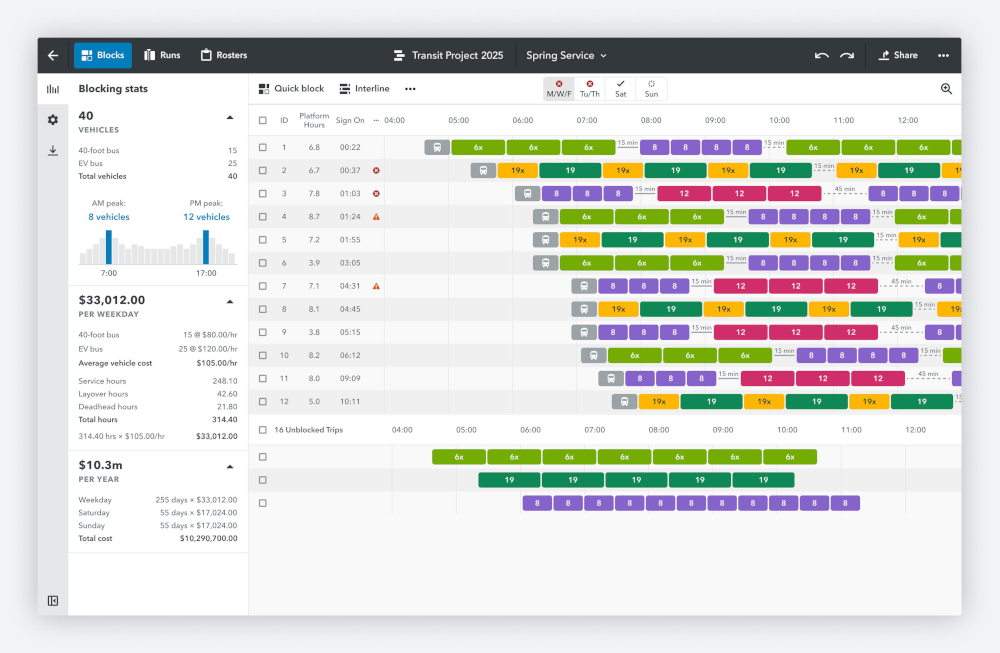Tick the checkbox for block row 1
Screen dimensions: 1000x653
click(263, 147)
